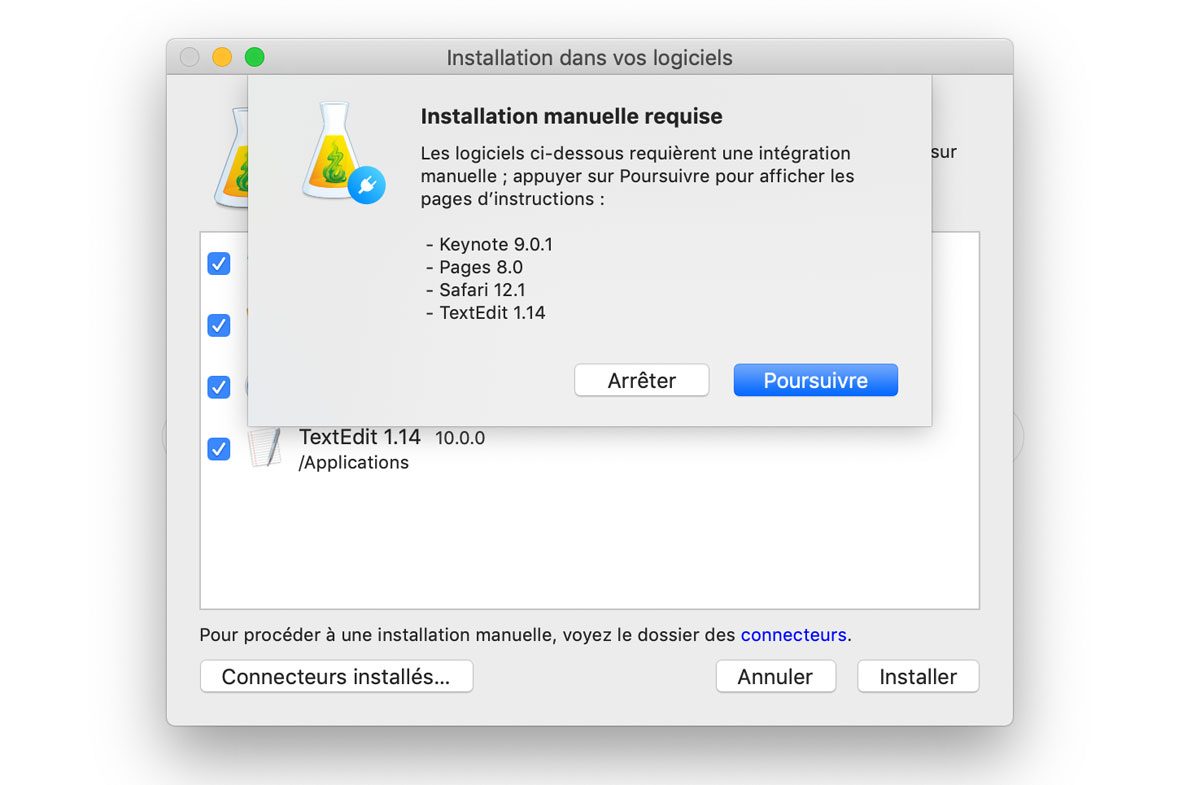Click the green zoom window button

coord(255,57)
